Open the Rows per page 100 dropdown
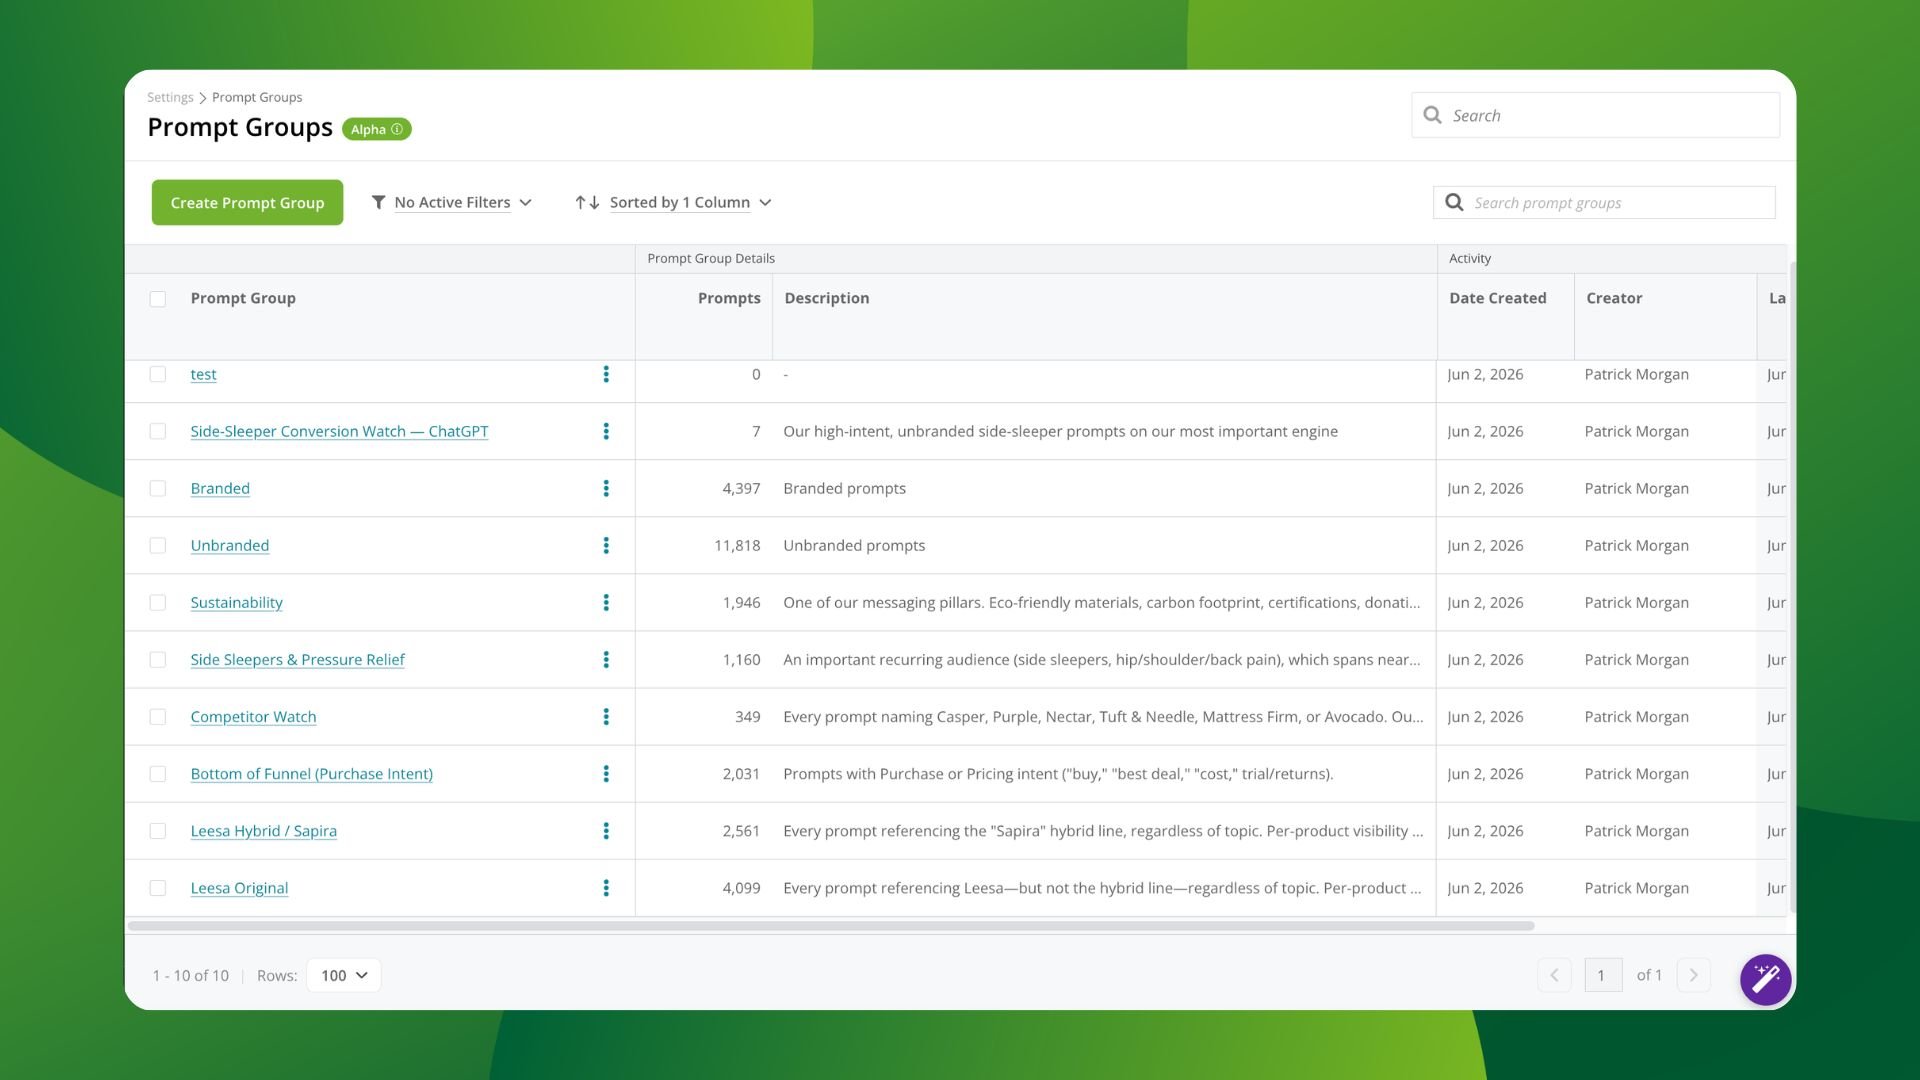 (x=344, y=975)
